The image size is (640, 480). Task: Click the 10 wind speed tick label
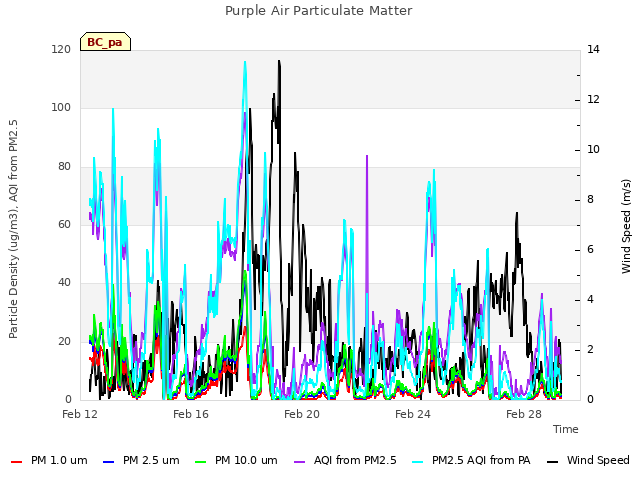tap(593, 150)
